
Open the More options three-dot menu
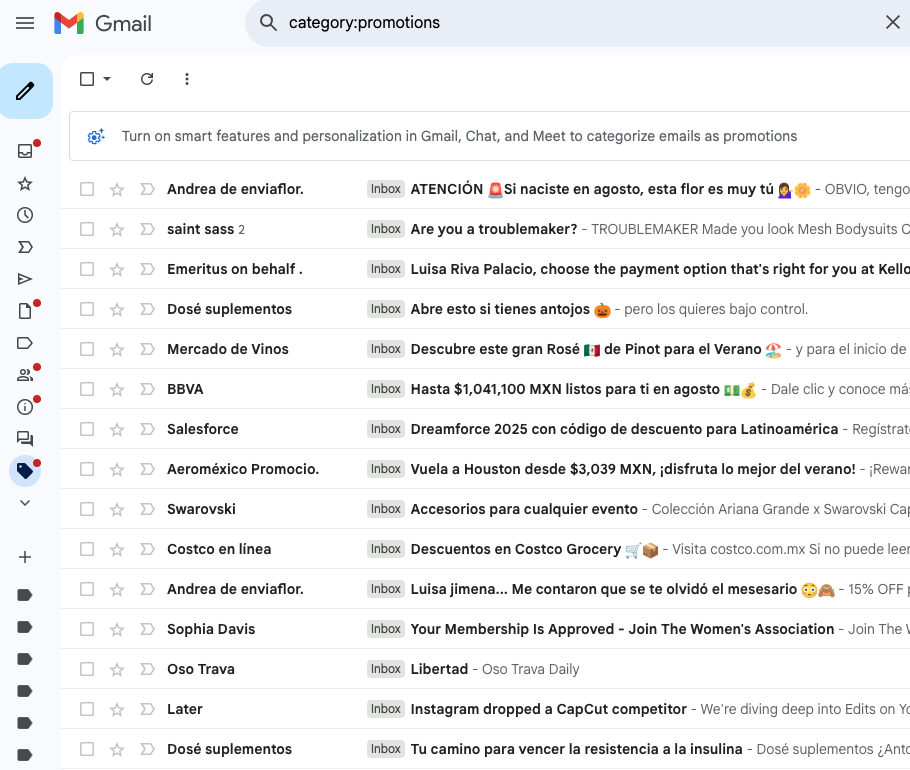point(187,79)
